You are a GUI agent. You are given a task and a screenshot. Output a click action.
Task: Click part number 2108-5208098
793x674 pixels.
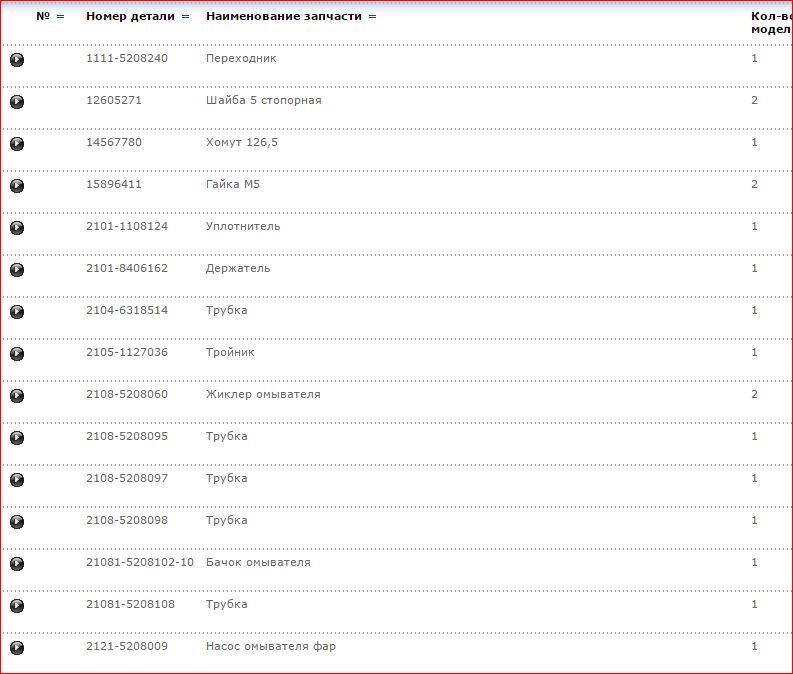(127, 521)
